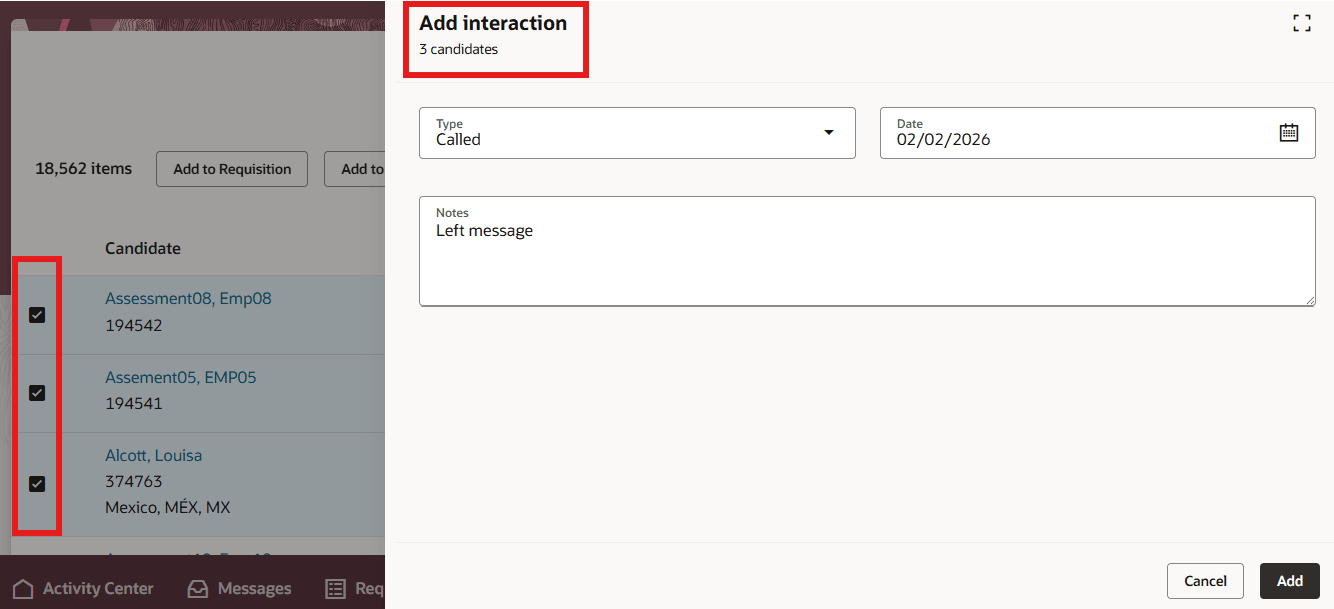Viewport: 1334px width, 609px height.
Task: Uncheck the Assement05, EMP05 candidate checkbox
Action: 37,393
